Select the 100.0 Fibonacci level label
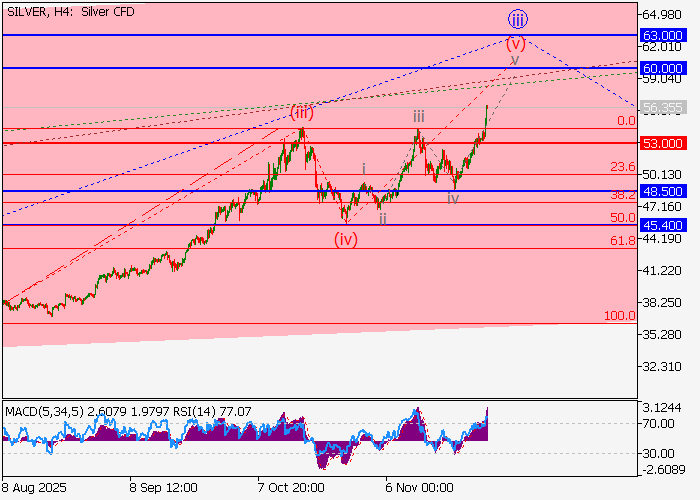The height and width of the screenshot is (500, 700). click(620, 315)
